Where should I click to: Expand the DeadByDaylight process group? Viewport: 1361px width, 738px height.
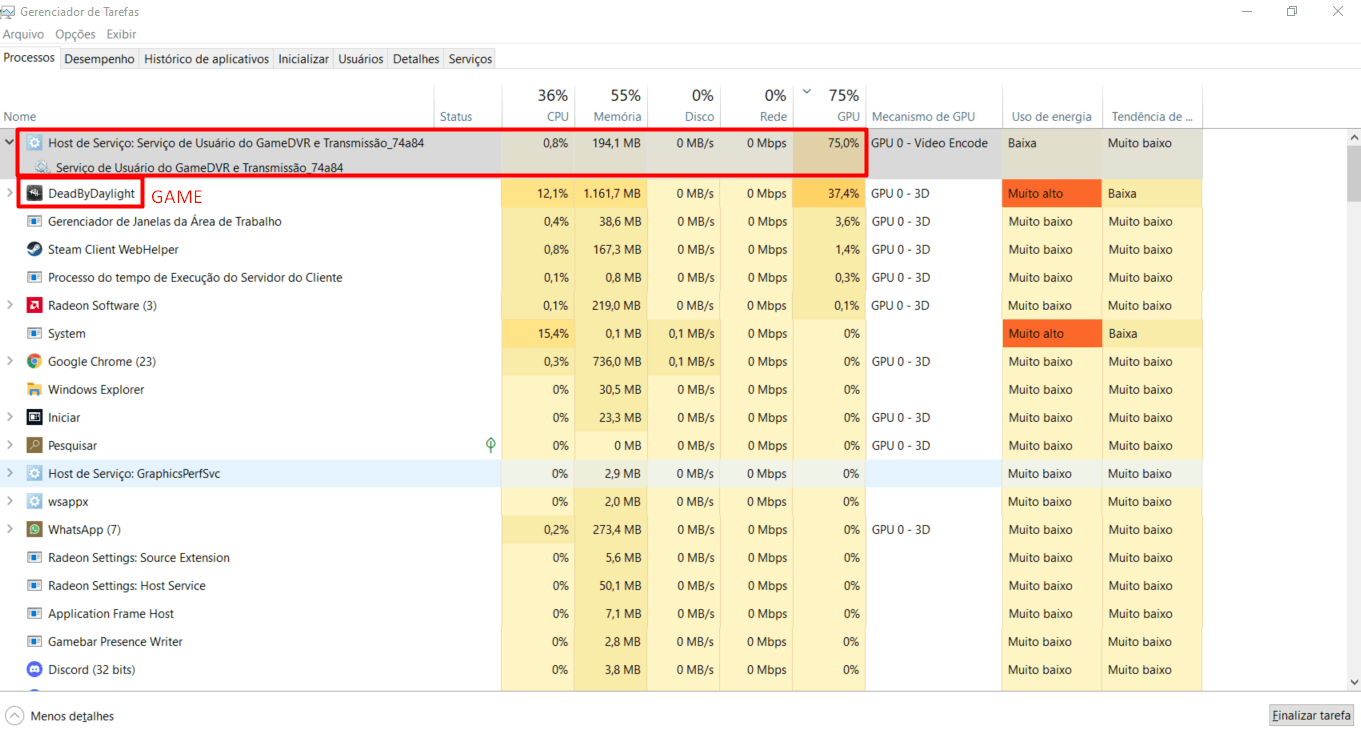point(10,193)
